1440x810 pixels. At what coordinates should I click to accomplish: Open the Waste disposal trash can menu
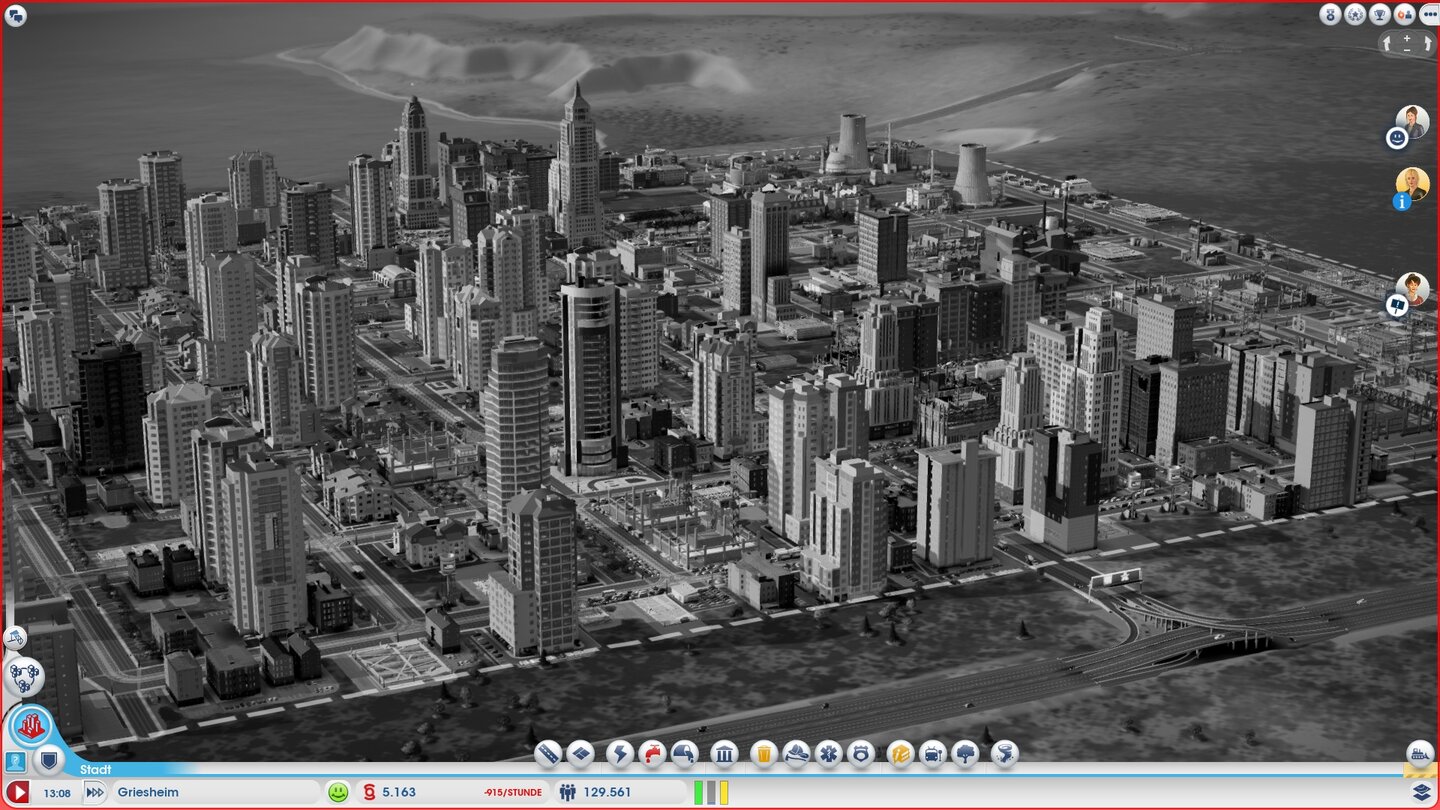[x=764, y=753]
